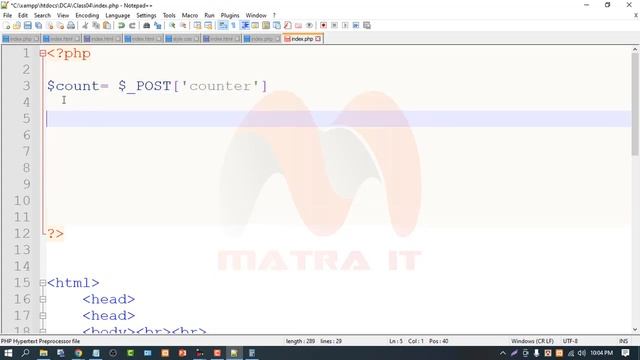Screen dimensions: 640x360
Task: Show hidden system tray icons chevron
Action: coord(503,353)
